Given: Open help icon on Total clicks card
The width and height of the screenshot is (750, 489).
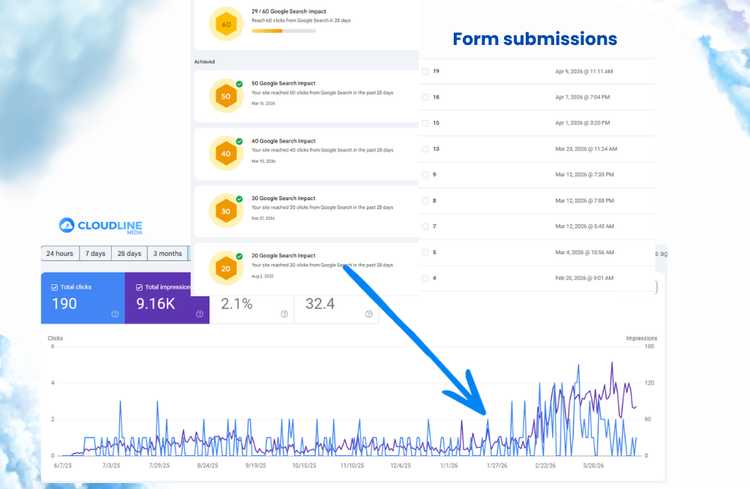Looking at the screenshot, I should coord(115,314).
